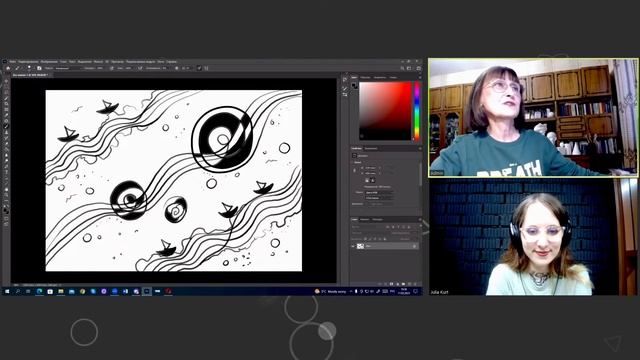Select the active Brush tool
This screenshot has height=360, width=640.
click(6, 127)
